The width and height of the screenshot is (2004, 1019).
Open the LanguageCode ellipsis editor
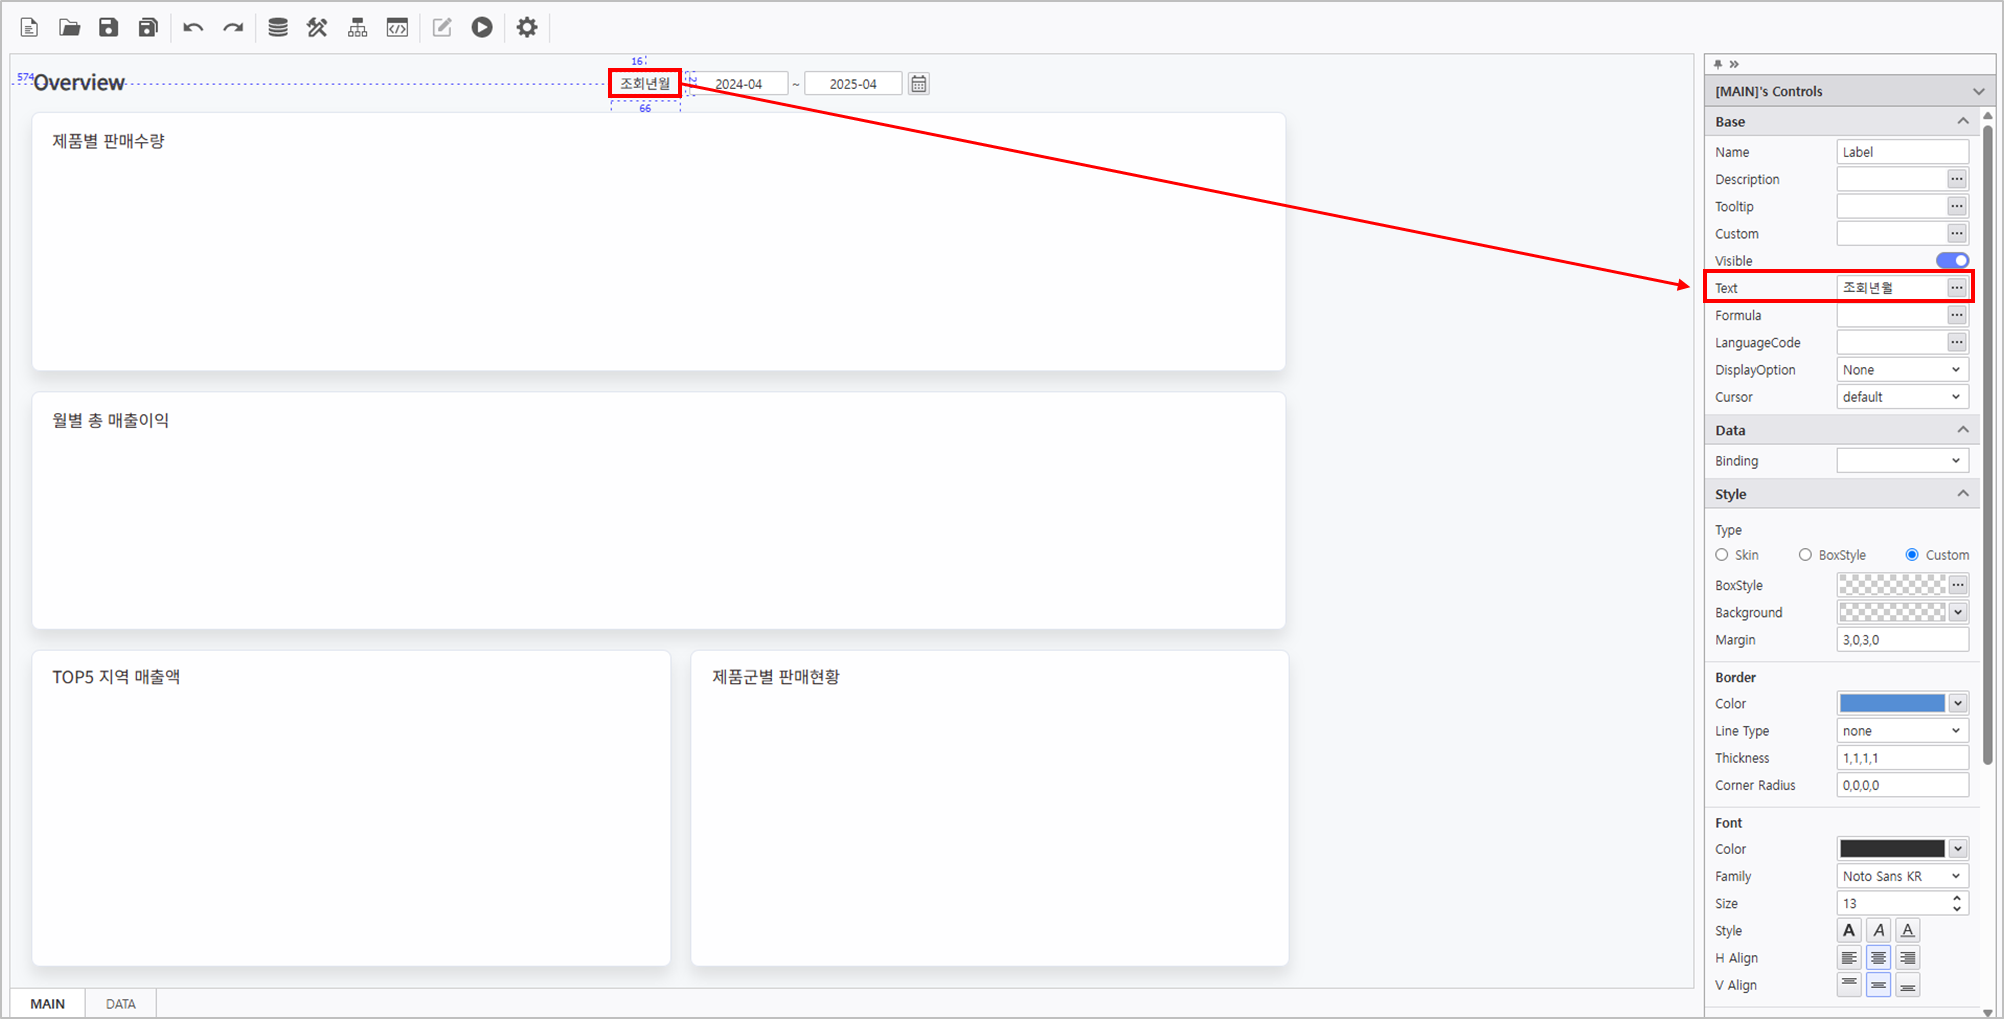(x=1957, y=342)
